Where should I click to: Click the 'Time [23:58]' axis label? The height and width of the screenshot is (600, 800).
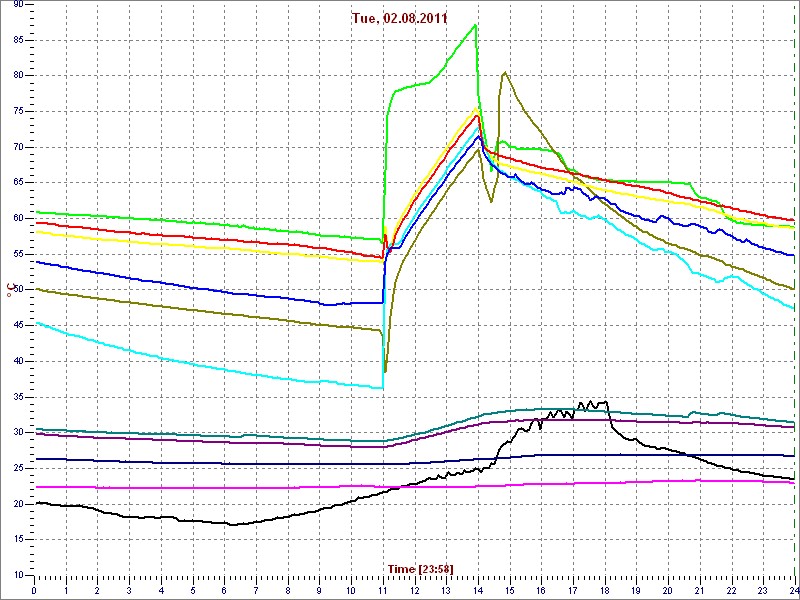point(421,569)
